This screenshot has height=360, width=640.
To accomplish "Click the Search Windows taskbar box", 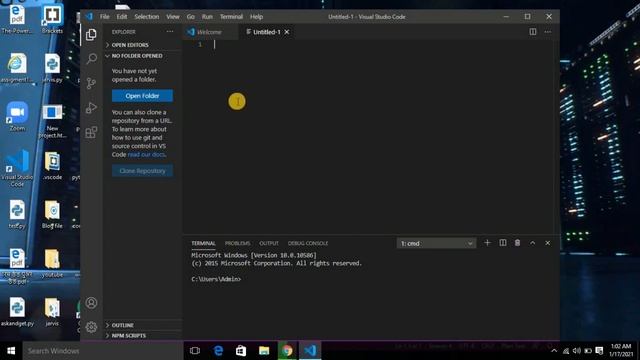I will click(x=102, y=351).
